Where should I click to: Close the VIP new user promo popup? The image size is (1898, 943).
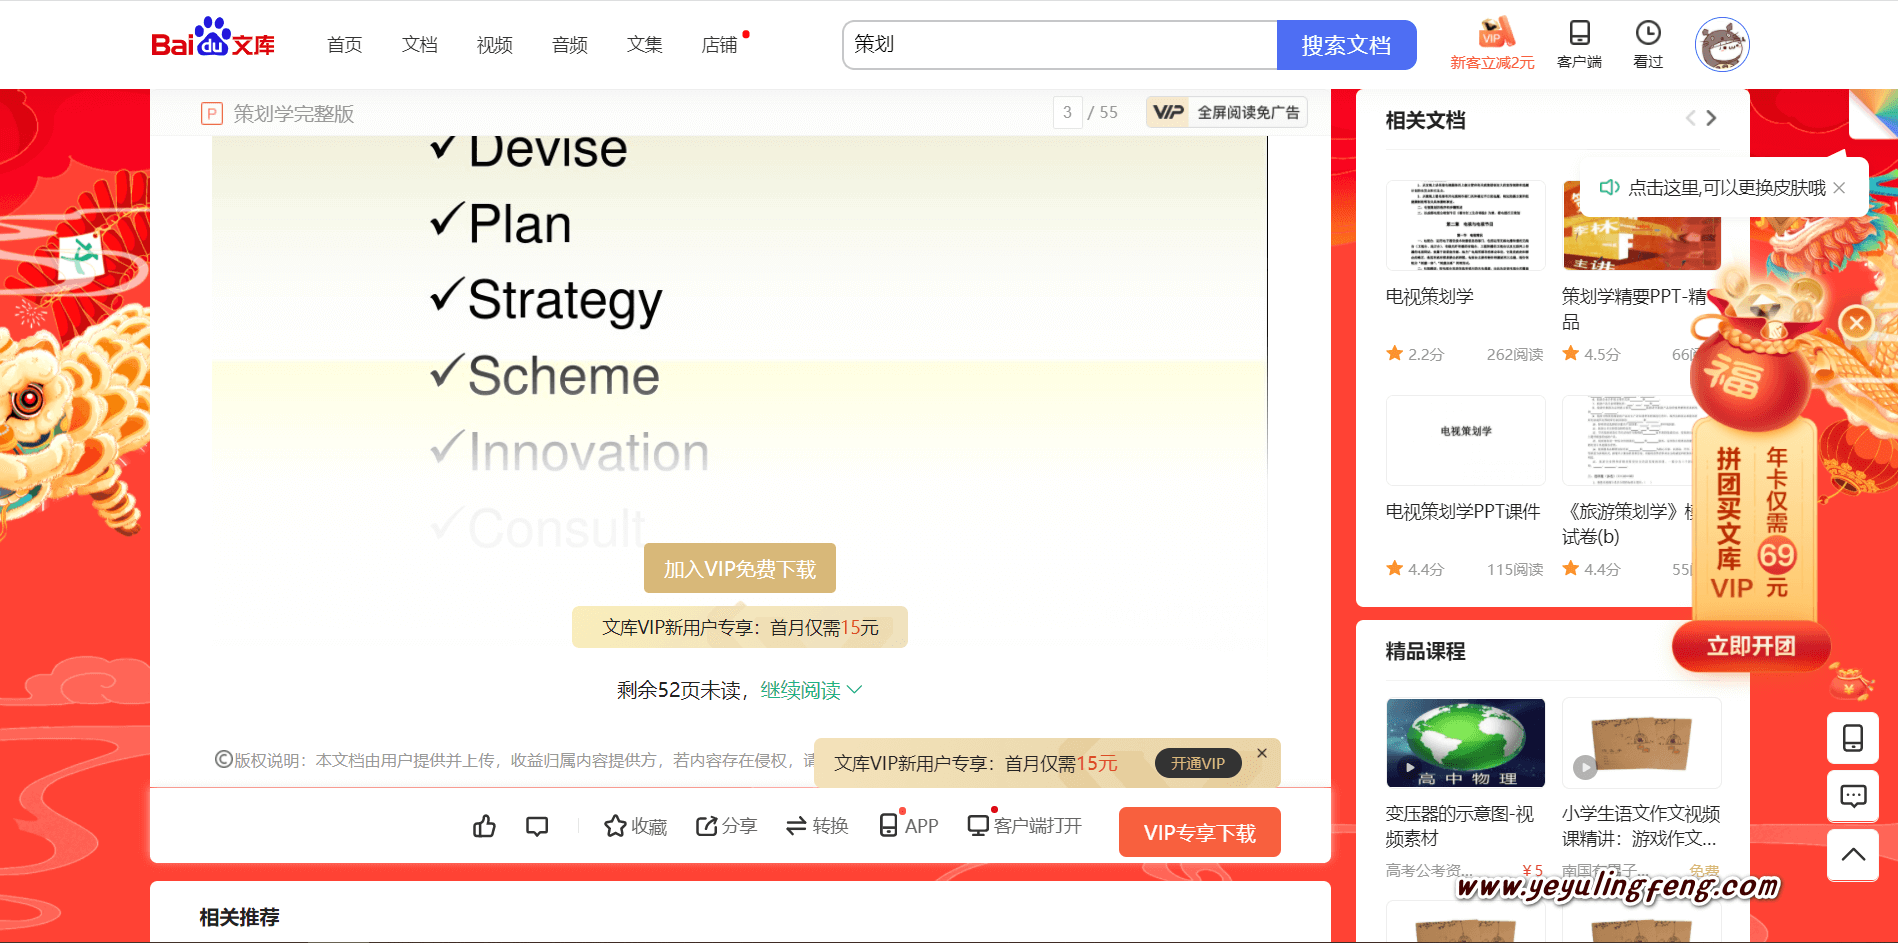coord(1262,753)
